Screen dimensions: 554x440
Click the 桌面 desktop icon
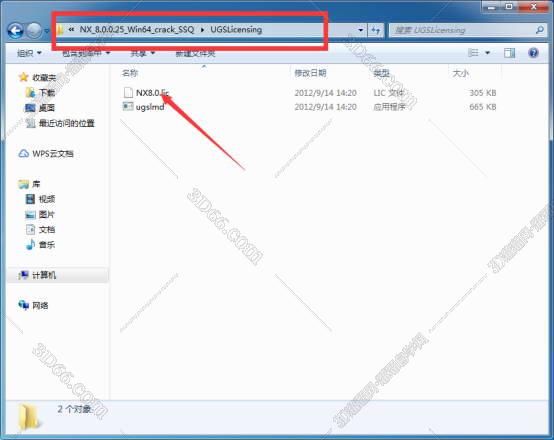tap(30, 108)
